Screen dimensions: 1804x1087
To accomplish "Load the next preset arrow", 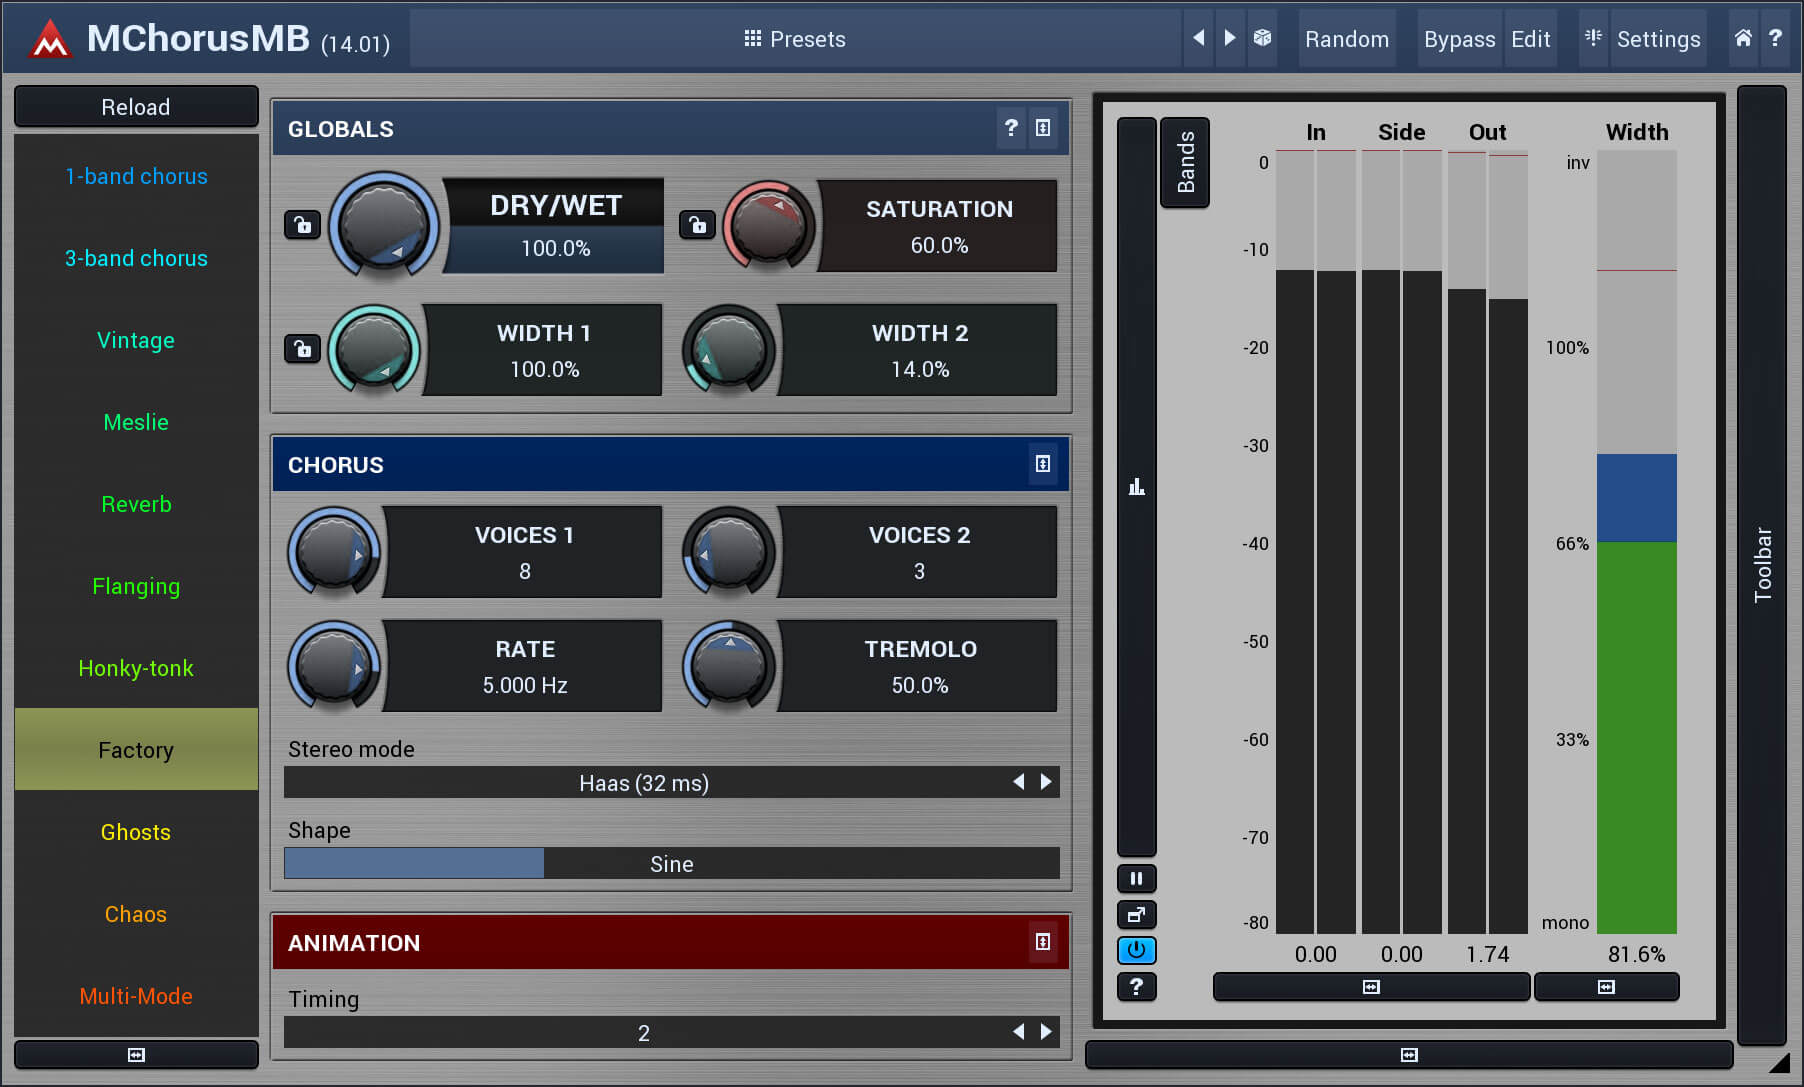I will click(x=1230, y=38).
